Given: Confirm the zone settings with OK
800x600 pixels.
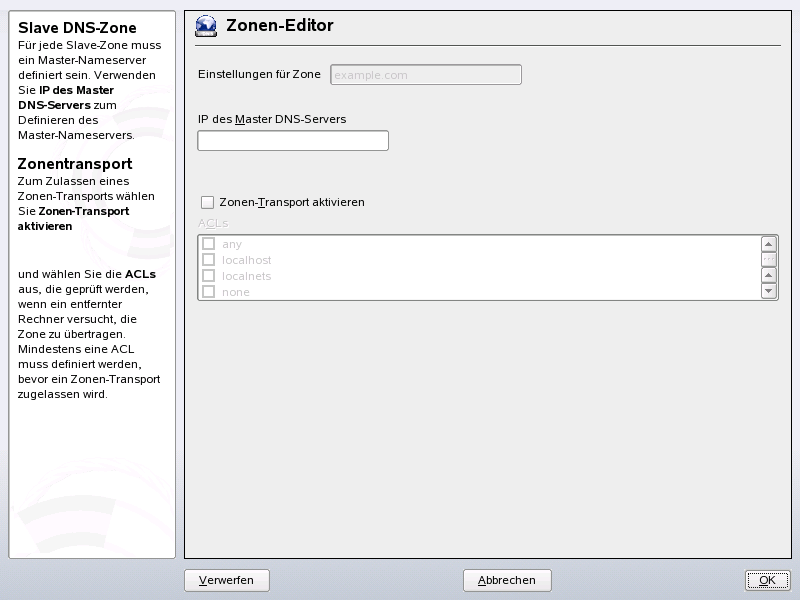Looking at the screenshot, I should point(767,580).
